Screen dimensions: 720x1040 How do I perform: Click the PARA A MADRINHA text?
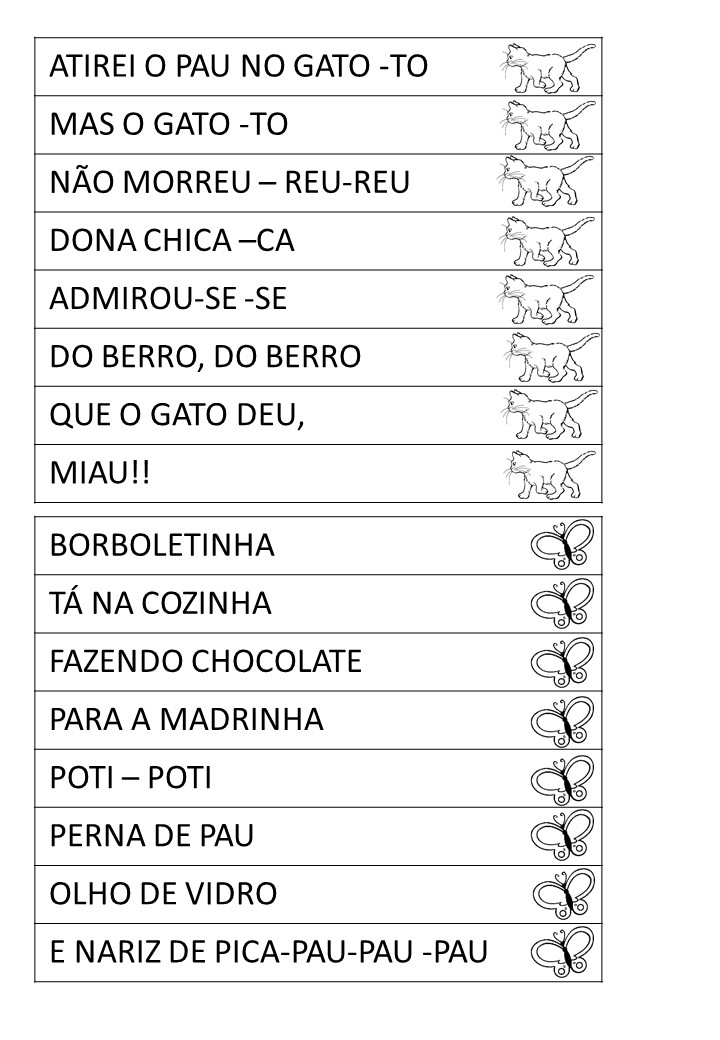pos(186,720)
